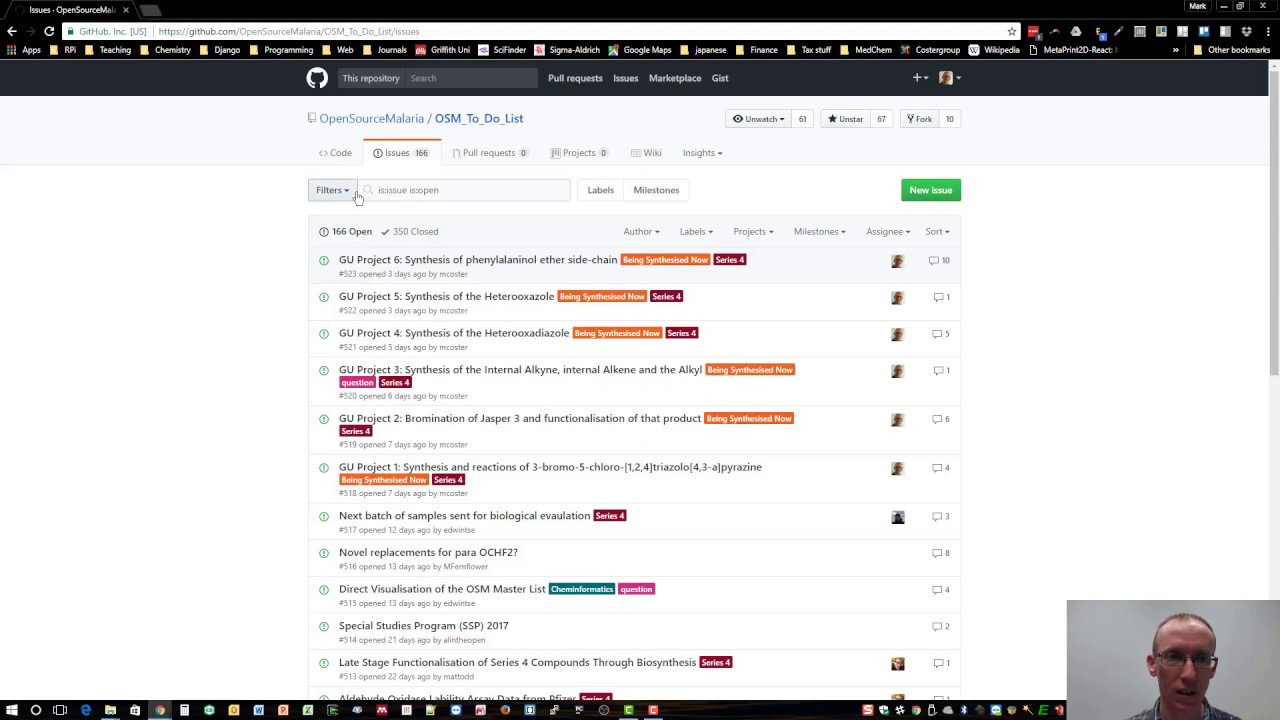Click assignee avatar on Next batch of samples row

pyautogui.click(x=897, y=517)
